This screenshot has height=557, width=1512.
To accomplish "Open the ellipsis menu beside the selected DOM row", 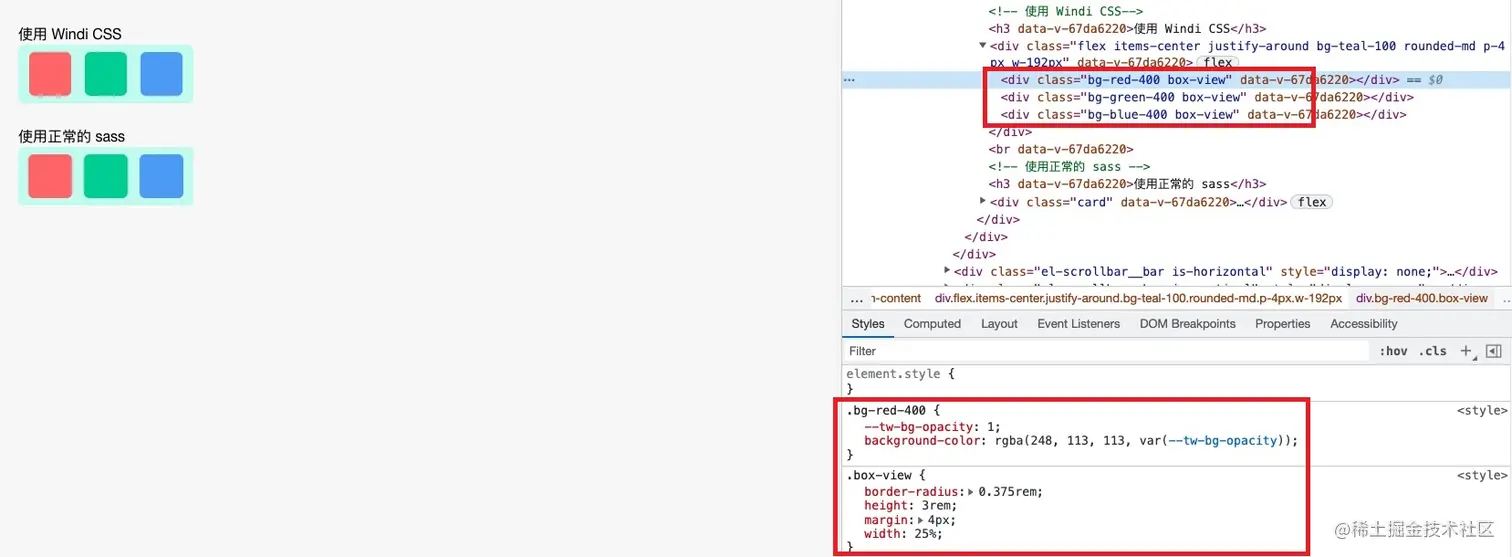I will (x=850, y=79).
